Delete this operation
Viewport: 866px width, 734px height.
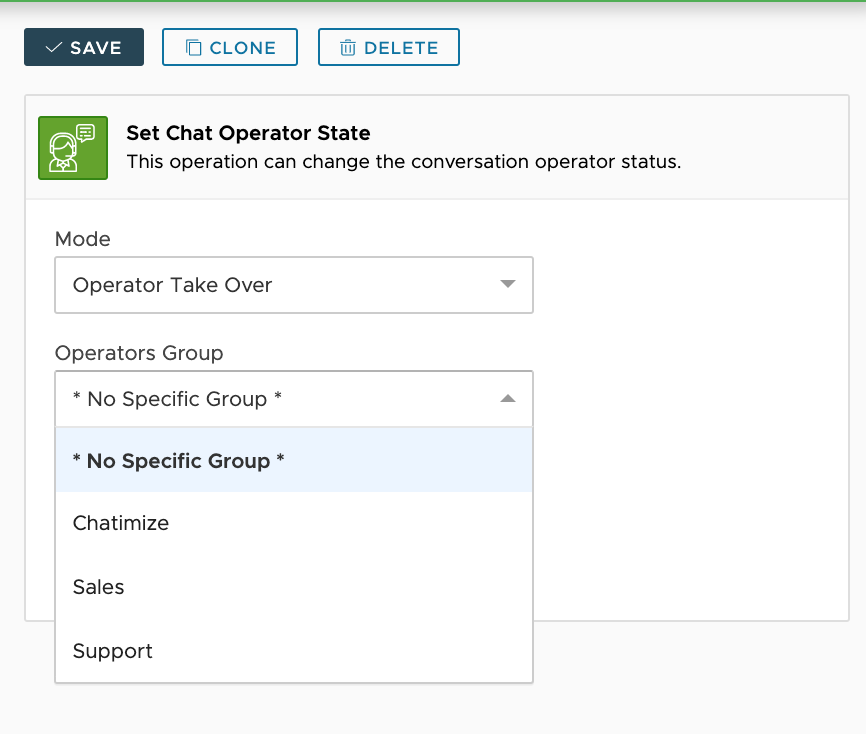point(389,48)
